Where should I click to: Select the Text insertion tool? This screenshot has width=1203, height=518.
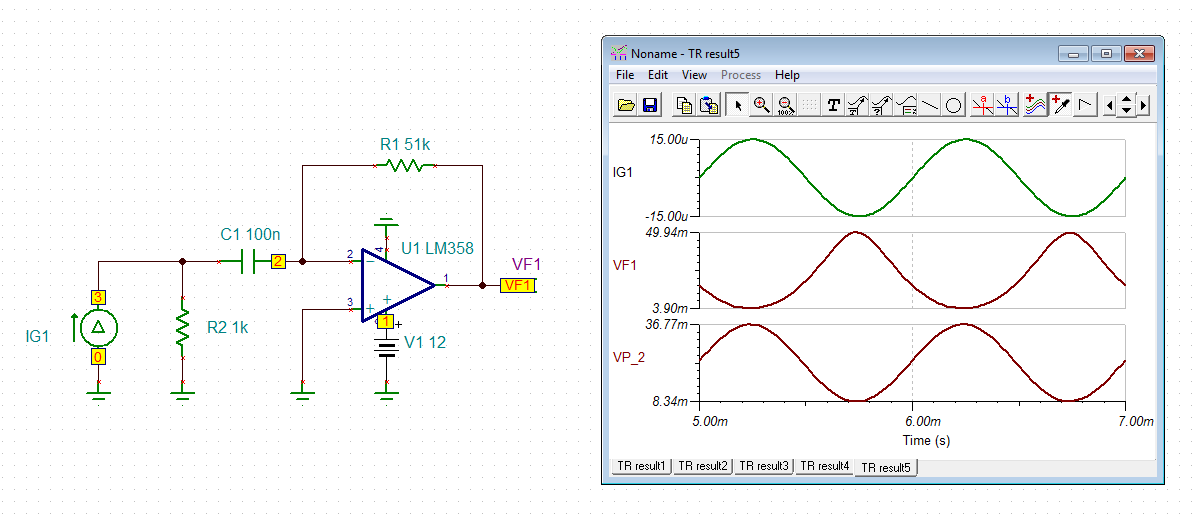833,105
